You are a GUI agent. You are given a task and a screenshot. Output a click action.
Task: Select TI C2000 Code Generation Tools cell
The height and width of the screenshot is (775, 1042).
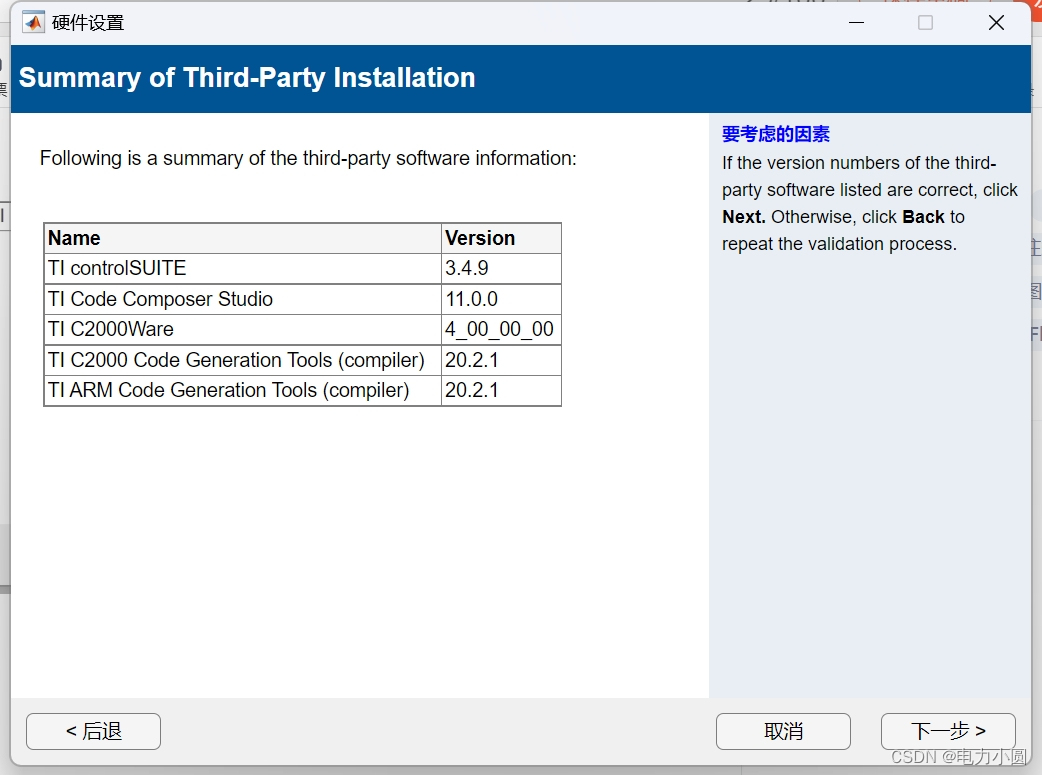point(243,360)
